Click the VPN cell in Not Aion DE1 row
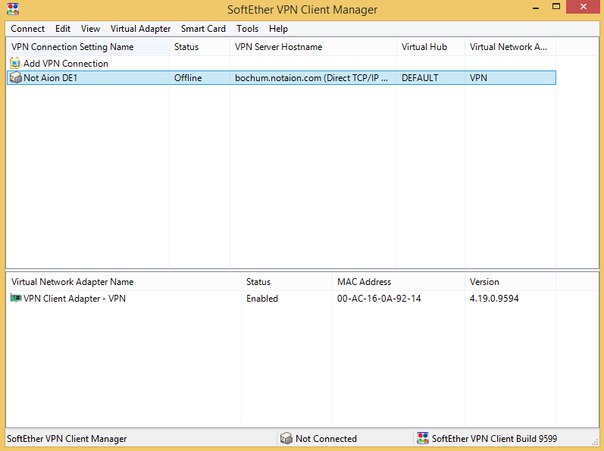The height and width of the screenshot is (451, 604). click(x=478, y=78)
